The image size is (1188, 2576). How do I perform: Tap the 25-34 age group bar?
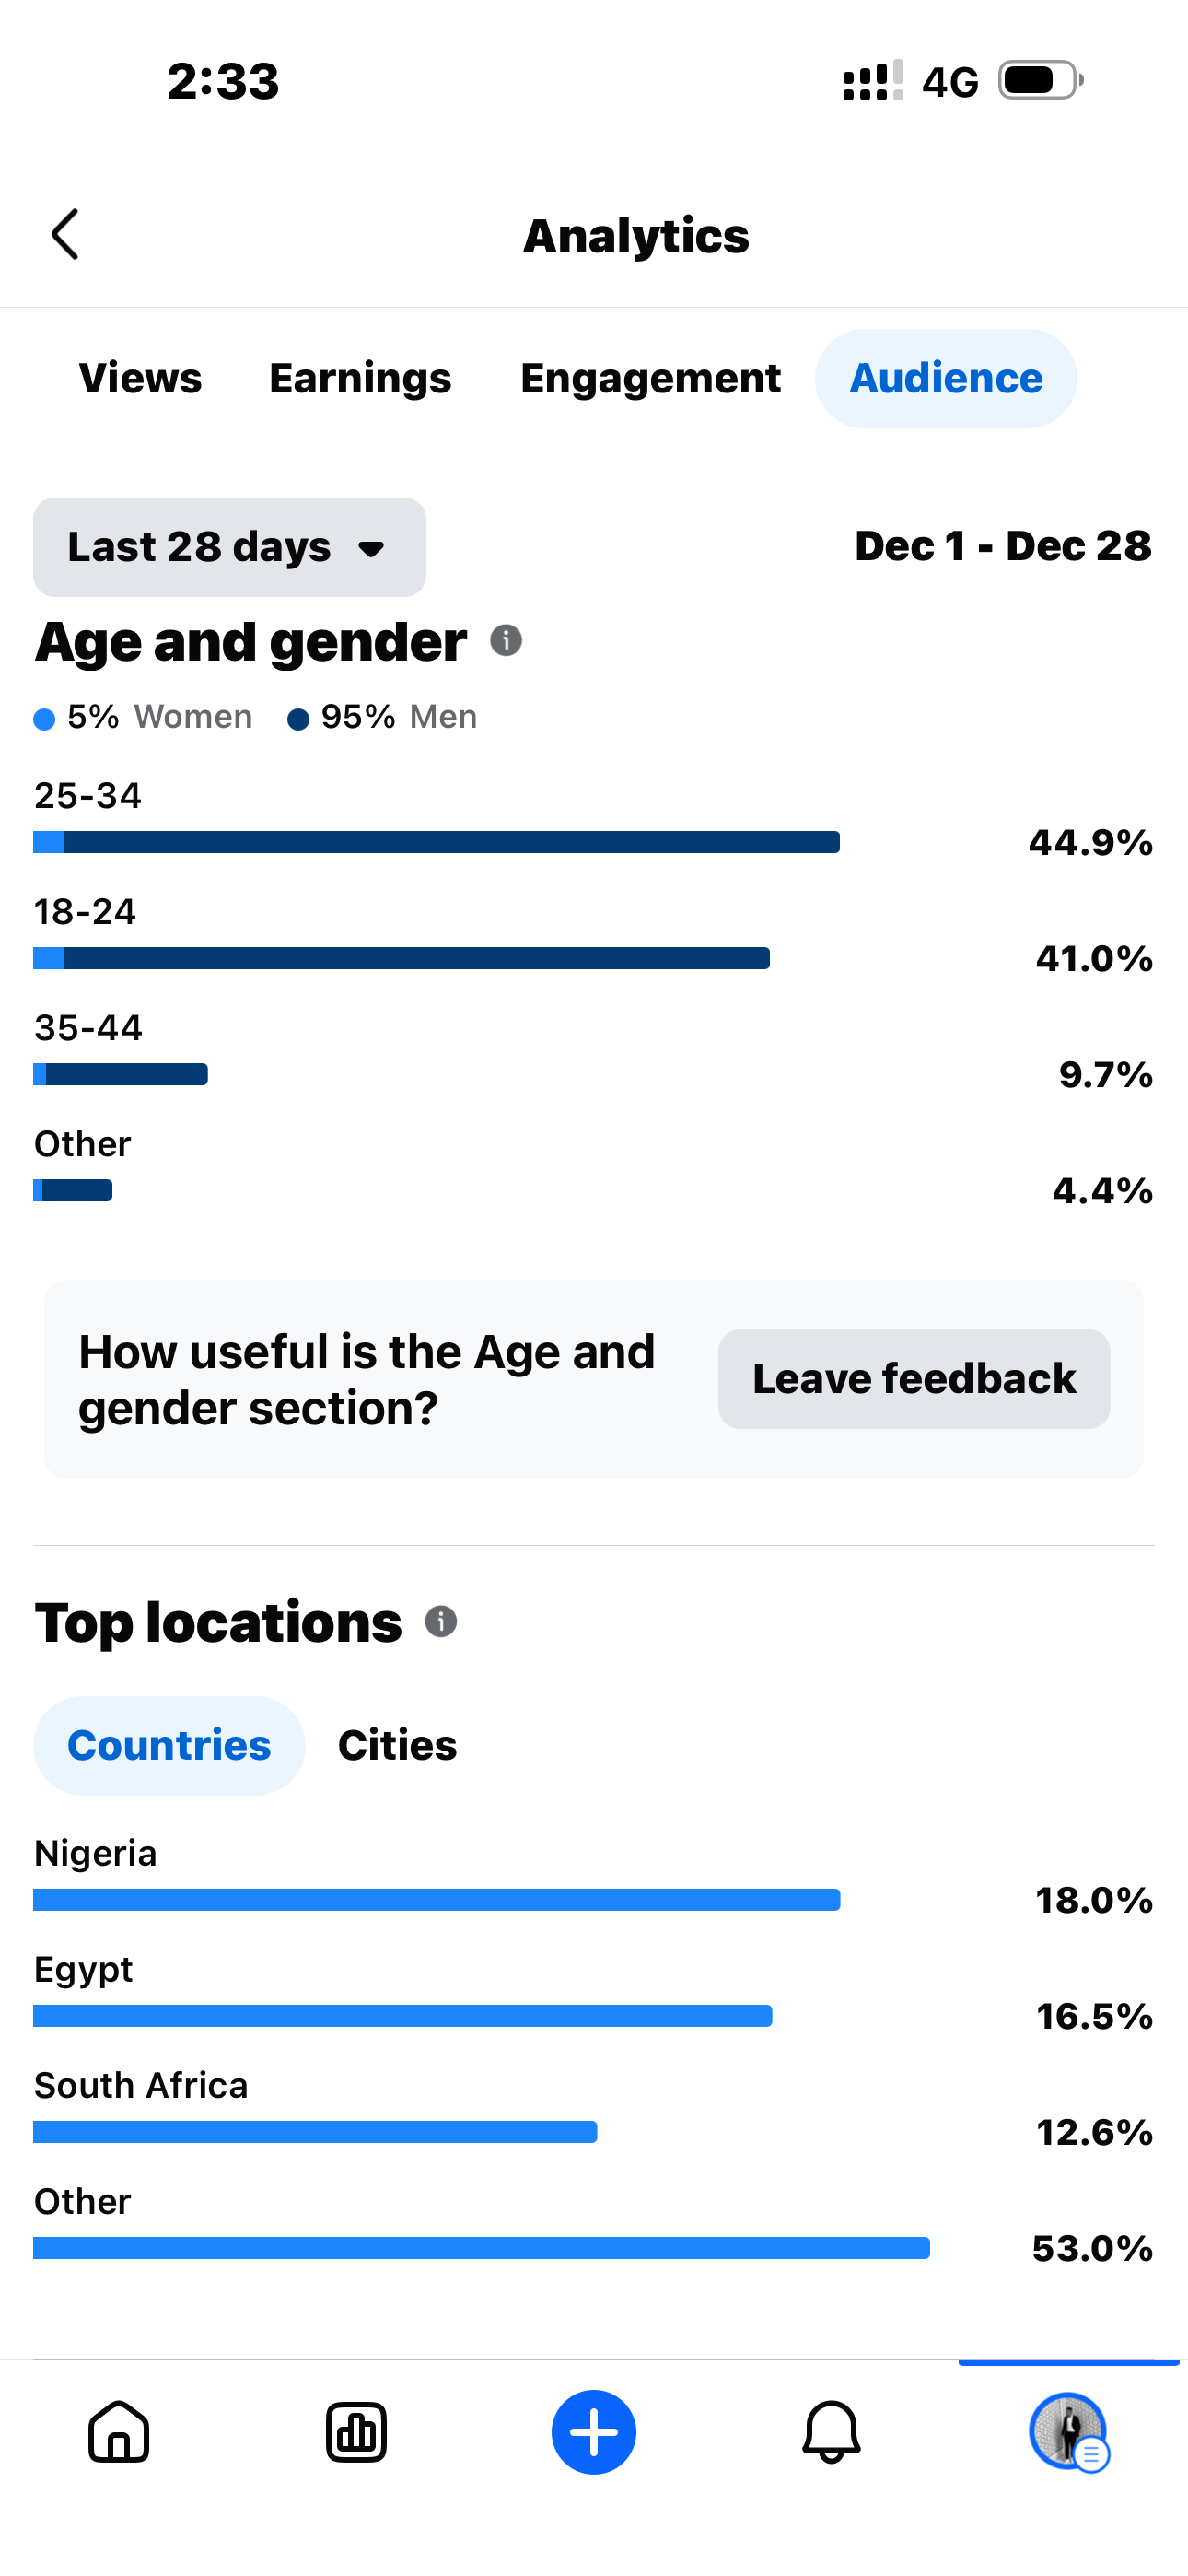click(x=436, y=842)
